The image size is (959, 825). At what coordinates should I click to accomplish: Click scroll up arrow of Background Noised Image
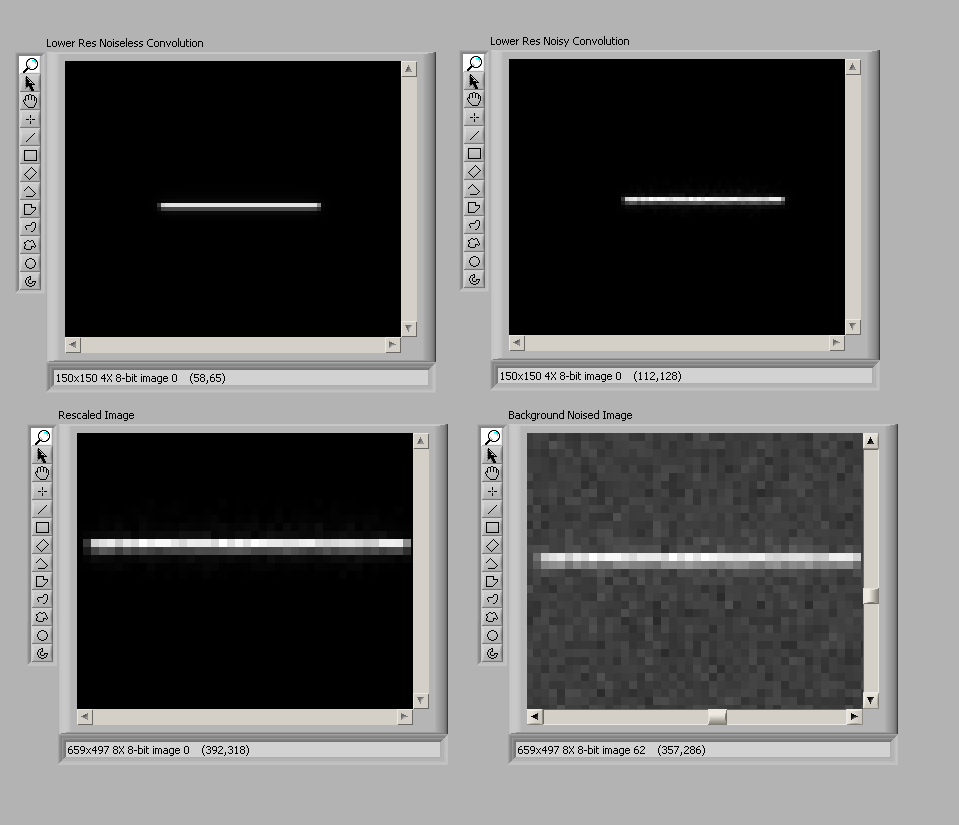870,441
